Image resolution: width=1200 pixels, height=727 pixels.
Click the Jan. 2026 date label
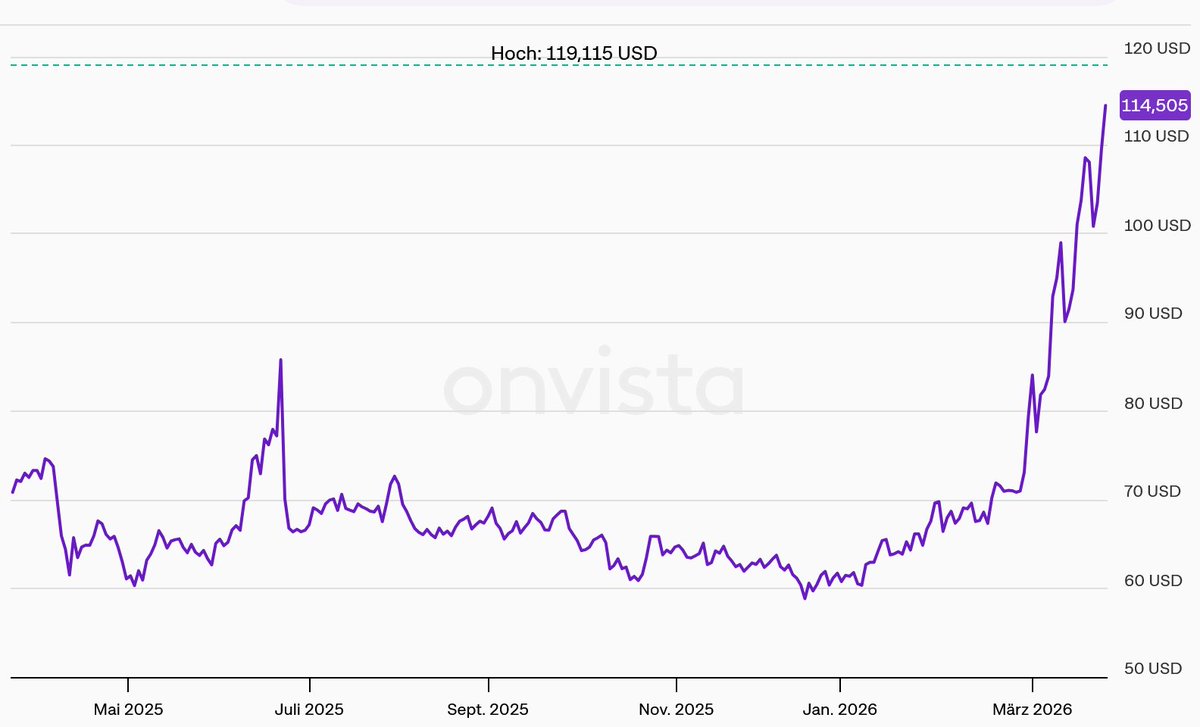pyautogui.click(x=840, y=709)
